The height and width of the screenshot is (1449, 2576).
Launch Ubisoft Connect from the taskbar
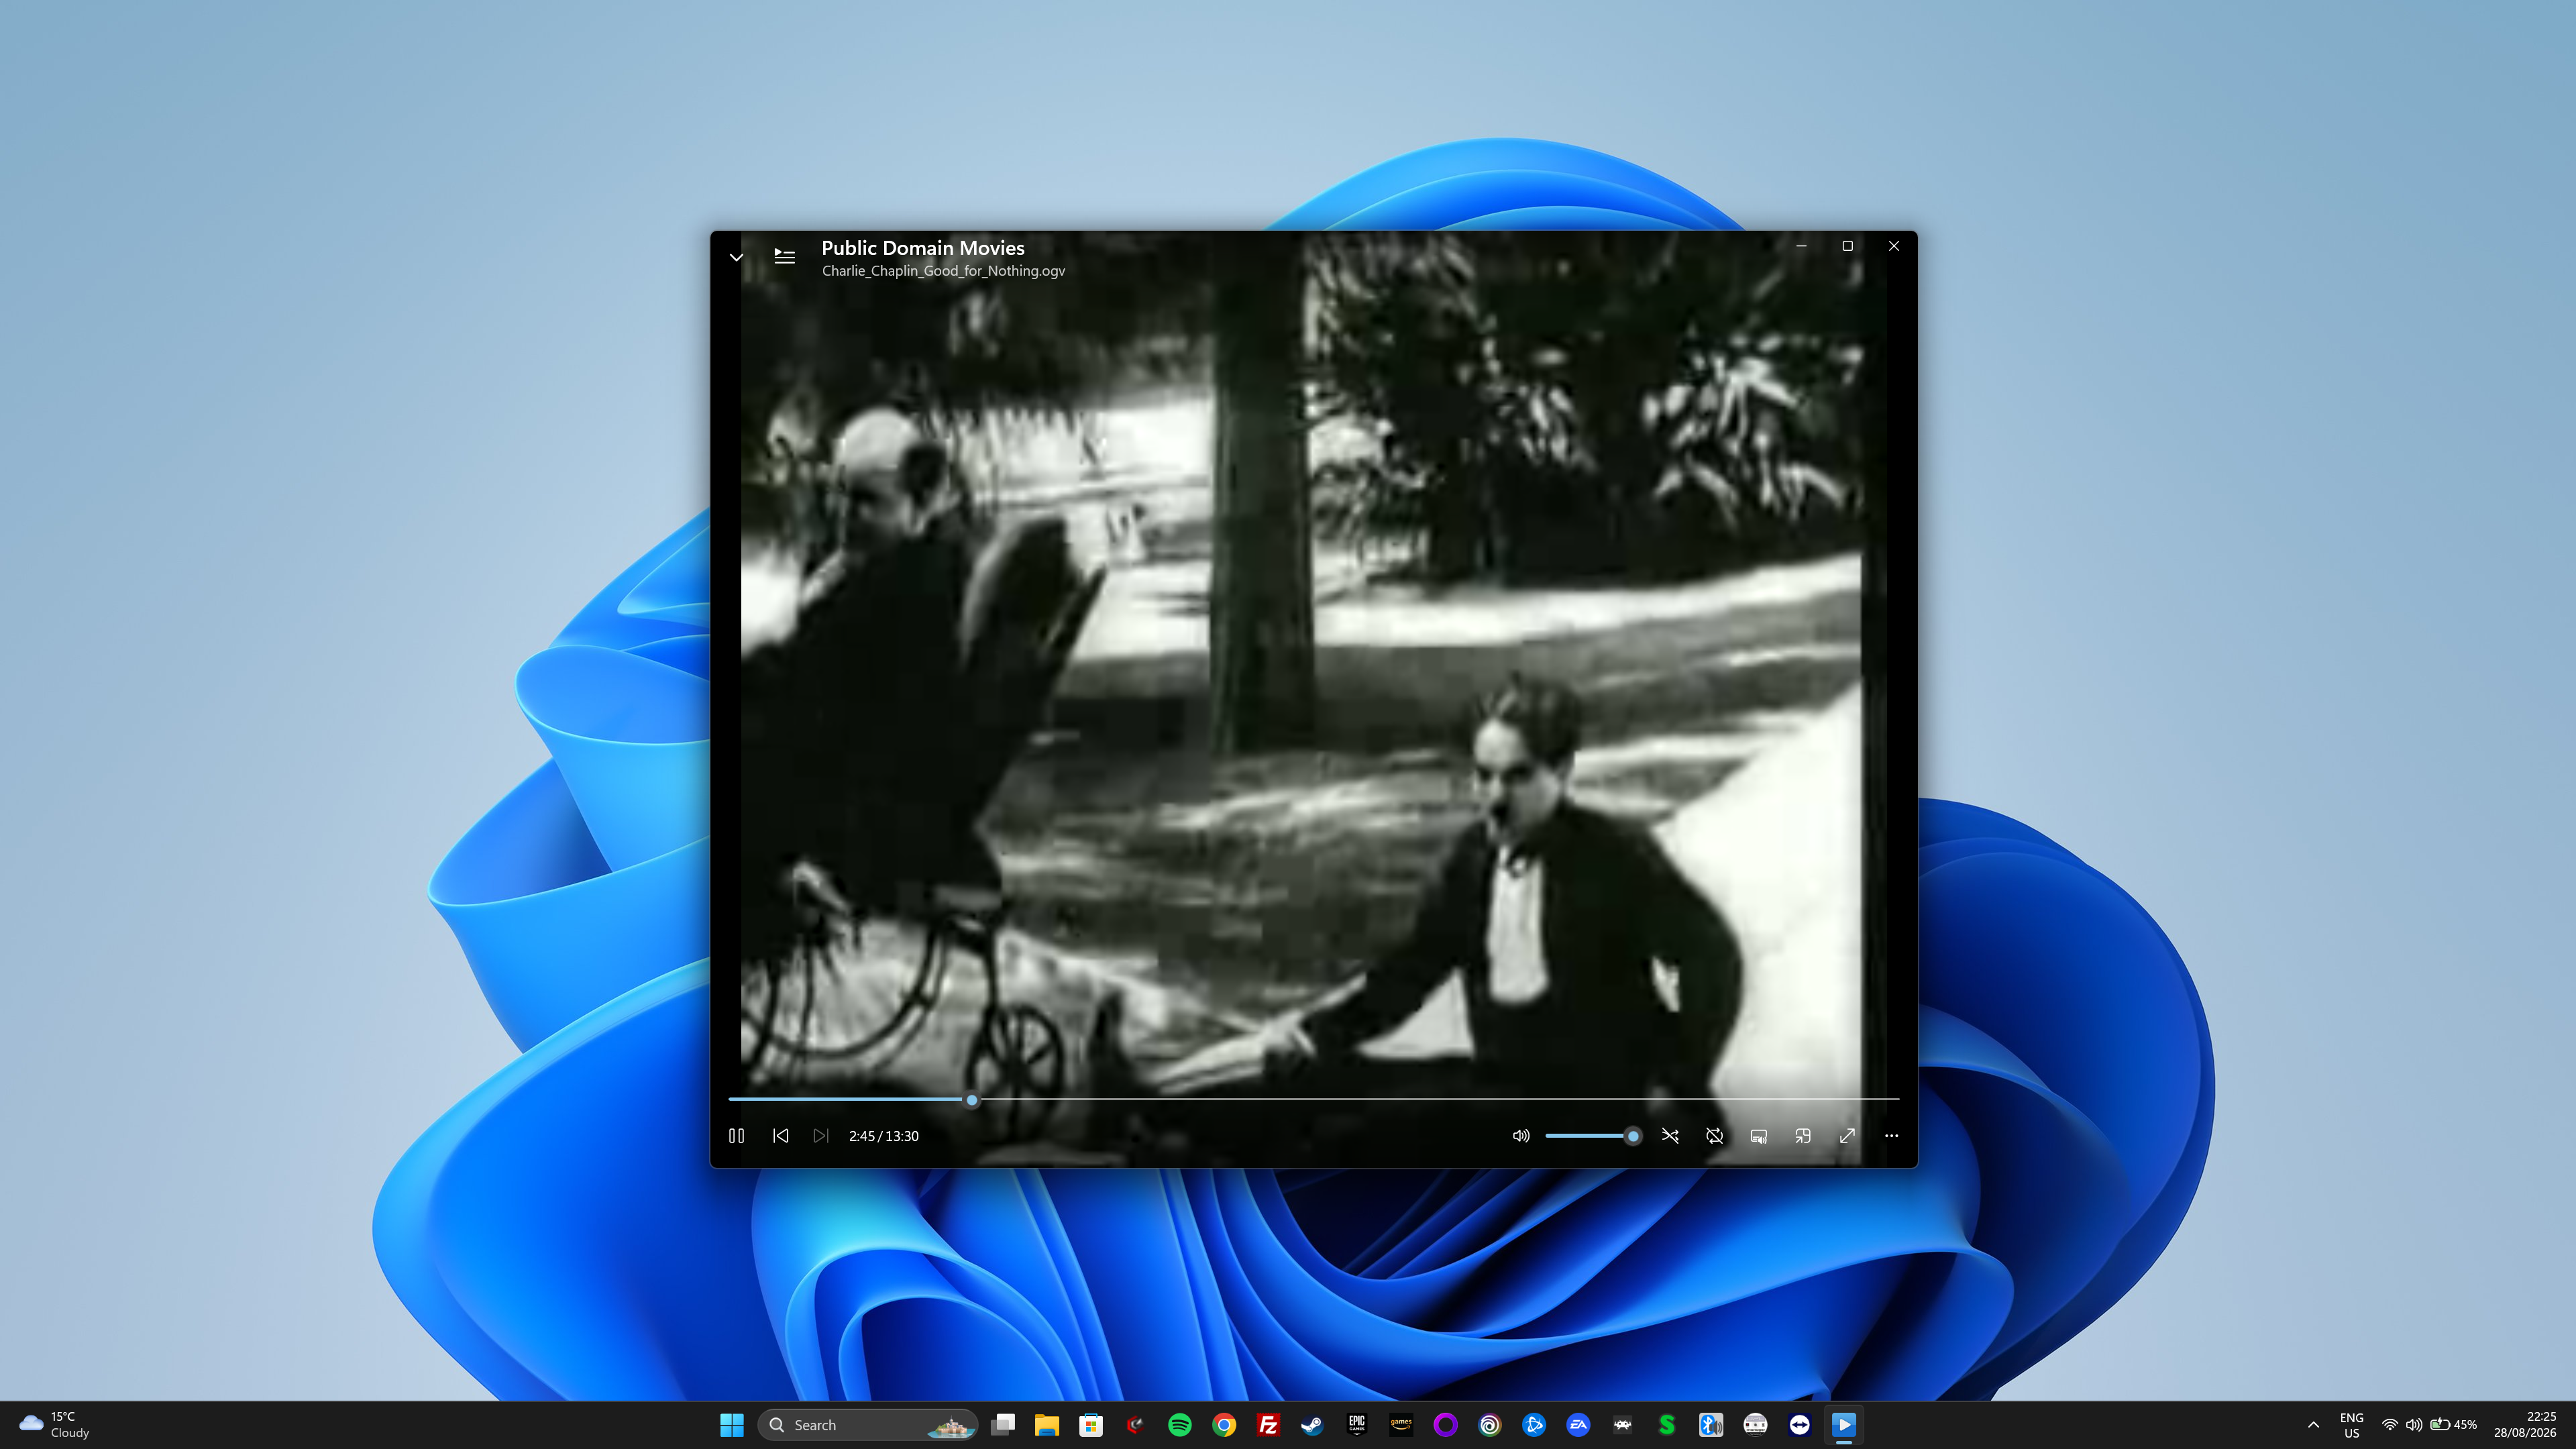(x=1490, y=1425)
